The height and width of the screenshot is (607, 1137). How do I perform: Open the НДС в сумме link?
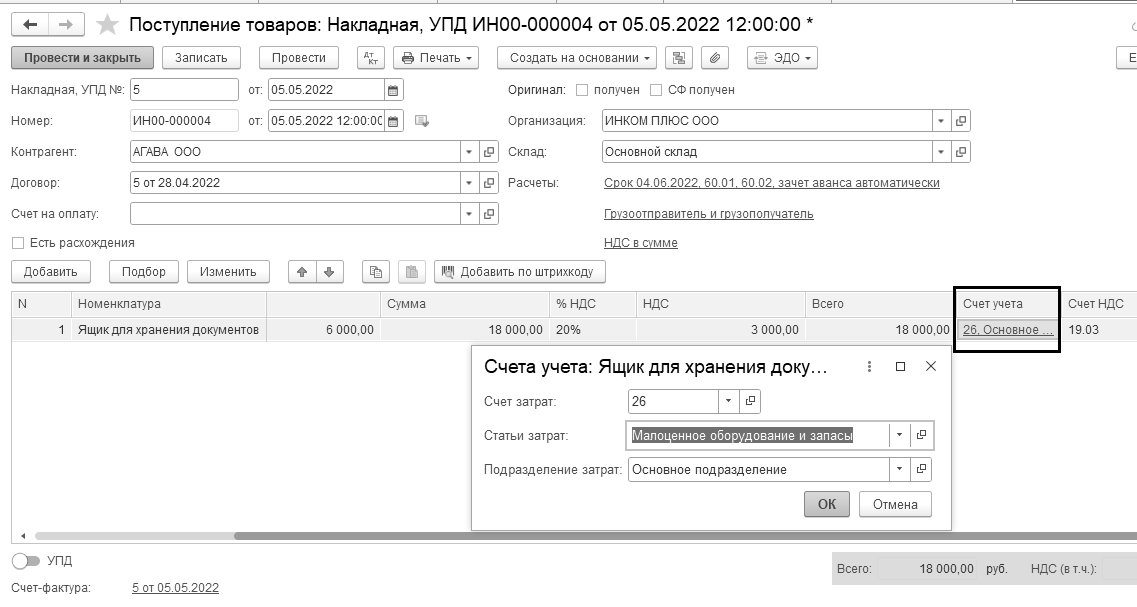641,243
